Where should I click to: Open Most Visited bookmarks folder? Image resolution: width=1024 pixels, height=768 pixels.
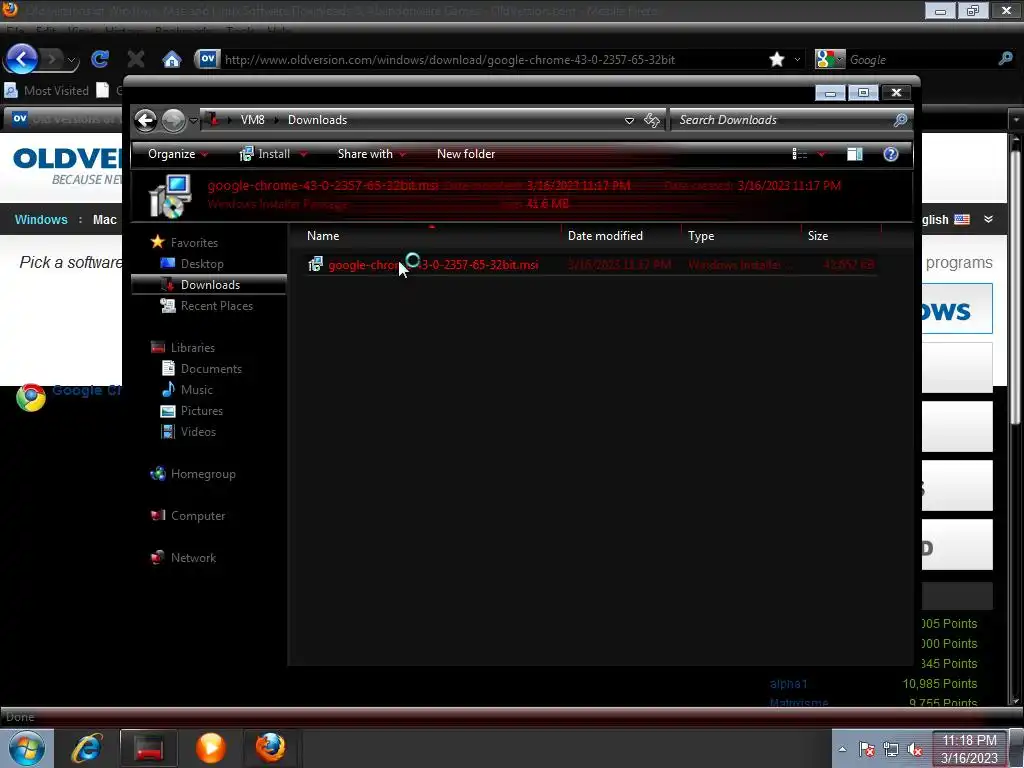tap(47, 90)
